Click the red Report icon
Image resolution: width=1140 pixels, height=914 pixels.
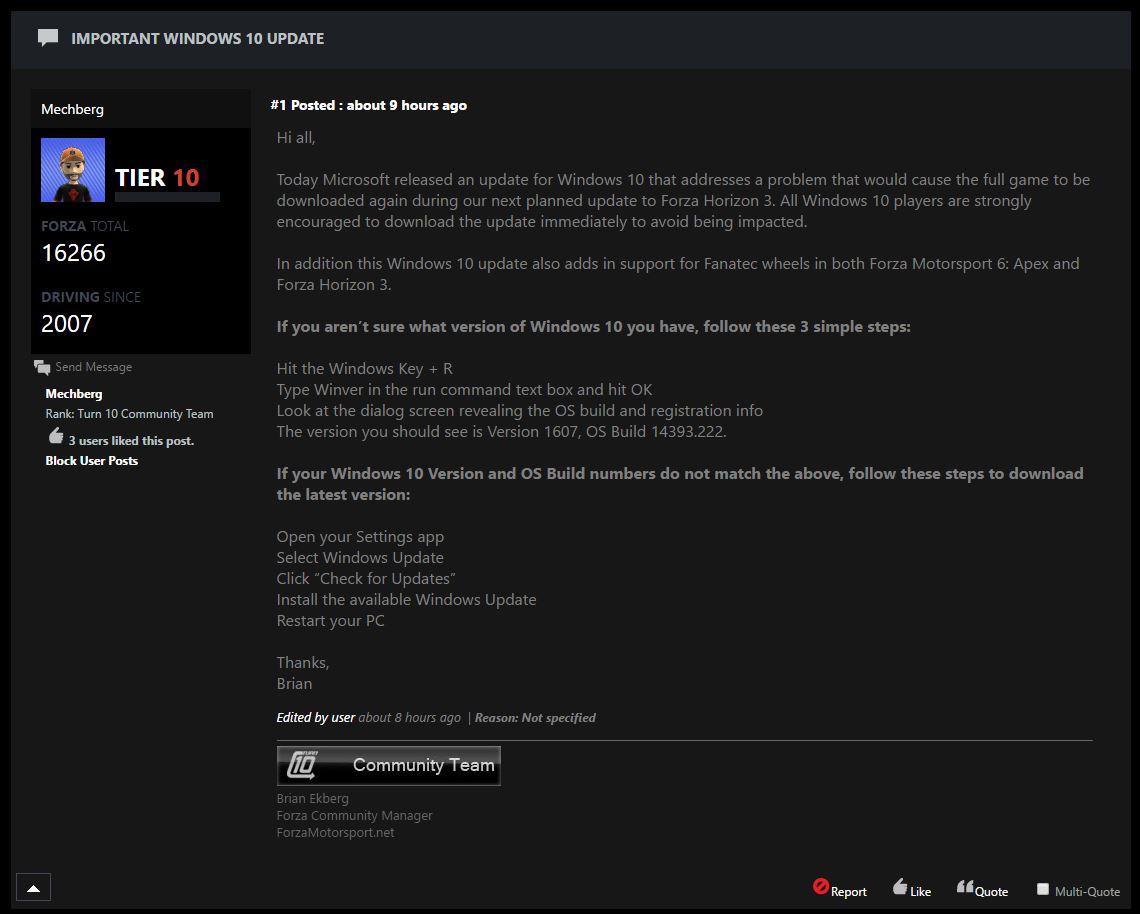tap(821, 886)
